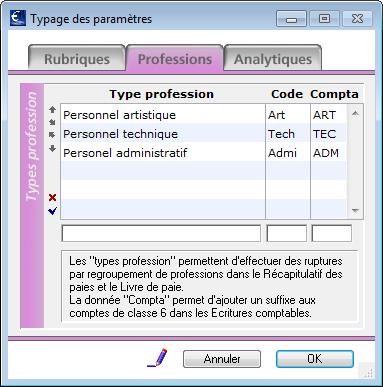The width and height of the screenshot is (383, 387).
Task: Click the blue checkmark validate icon
Action: click(x=53, y=211)
